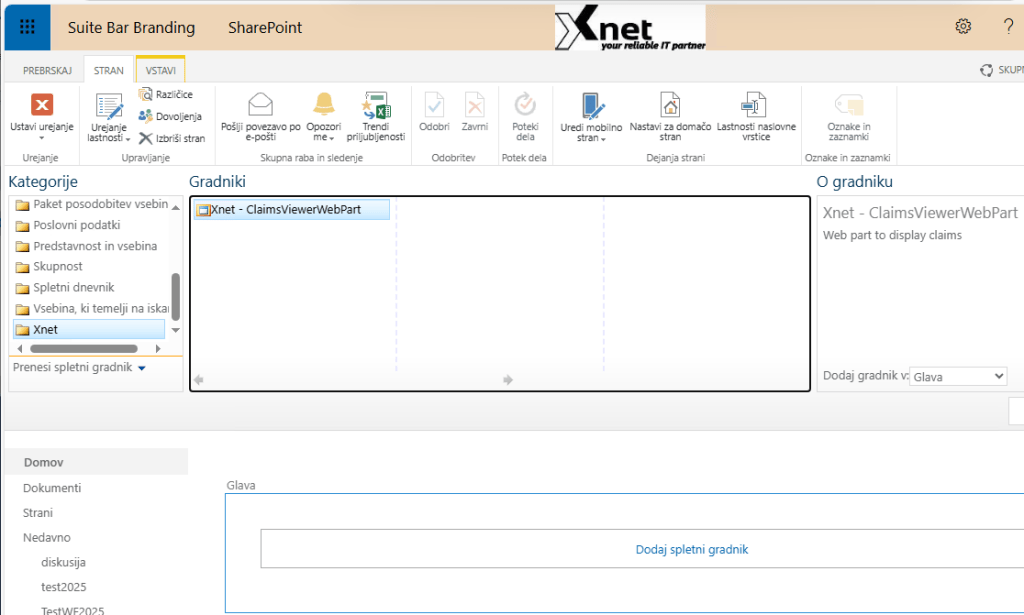Click Izbriši stran delete icon

pyautogui.click(x=172, y=138)
